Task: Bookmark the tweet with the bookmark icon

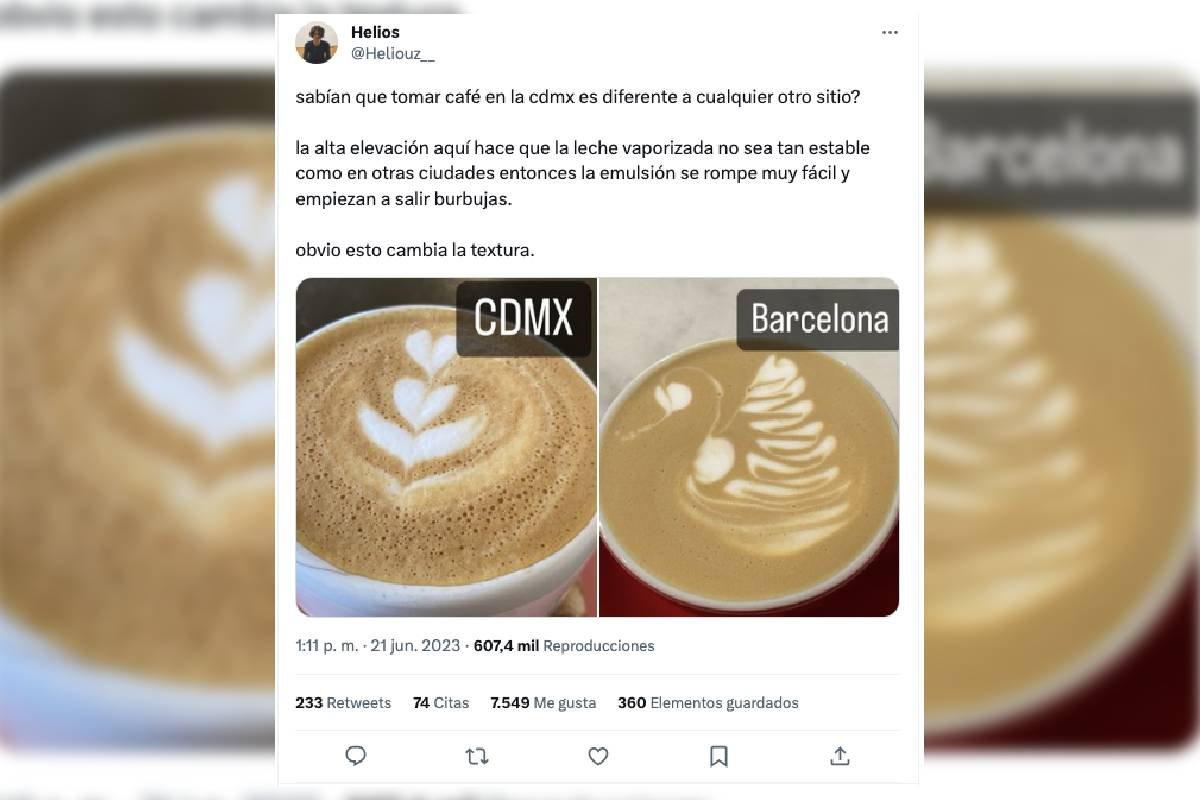Action: [x=719, y=756]
